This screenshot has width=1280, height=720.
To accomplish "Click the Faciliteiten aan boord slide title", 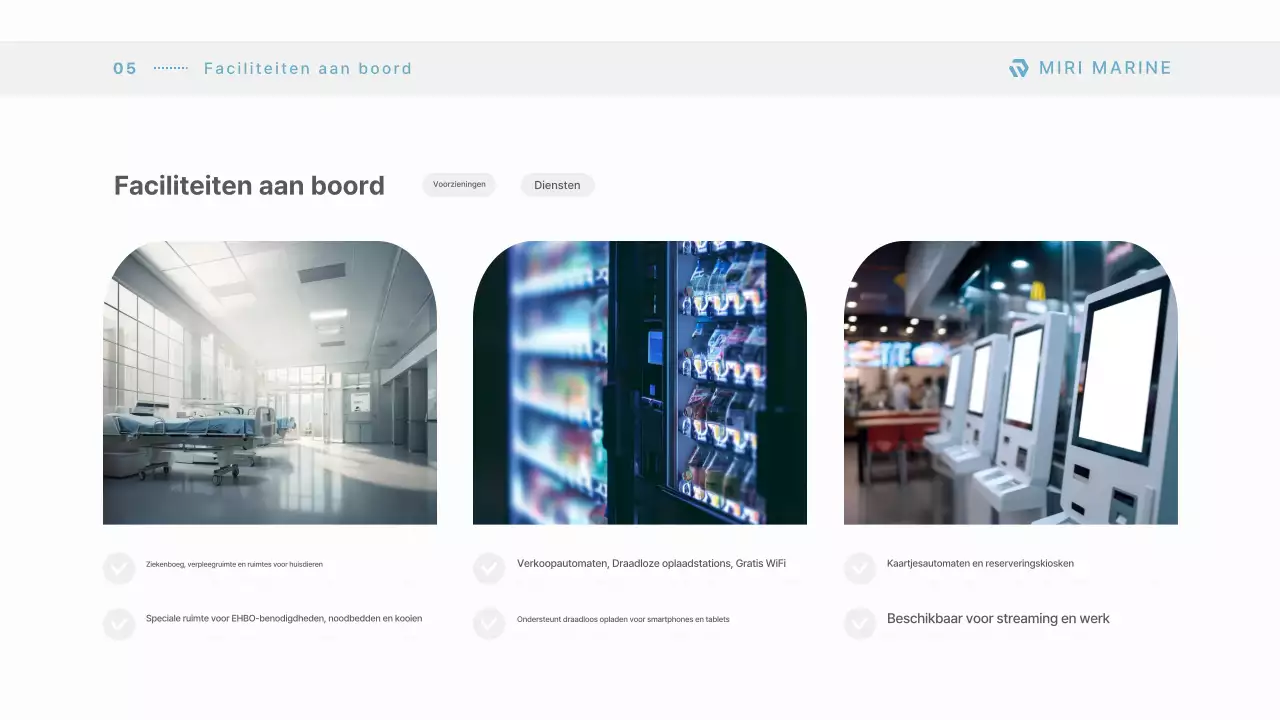I will 249,185.
